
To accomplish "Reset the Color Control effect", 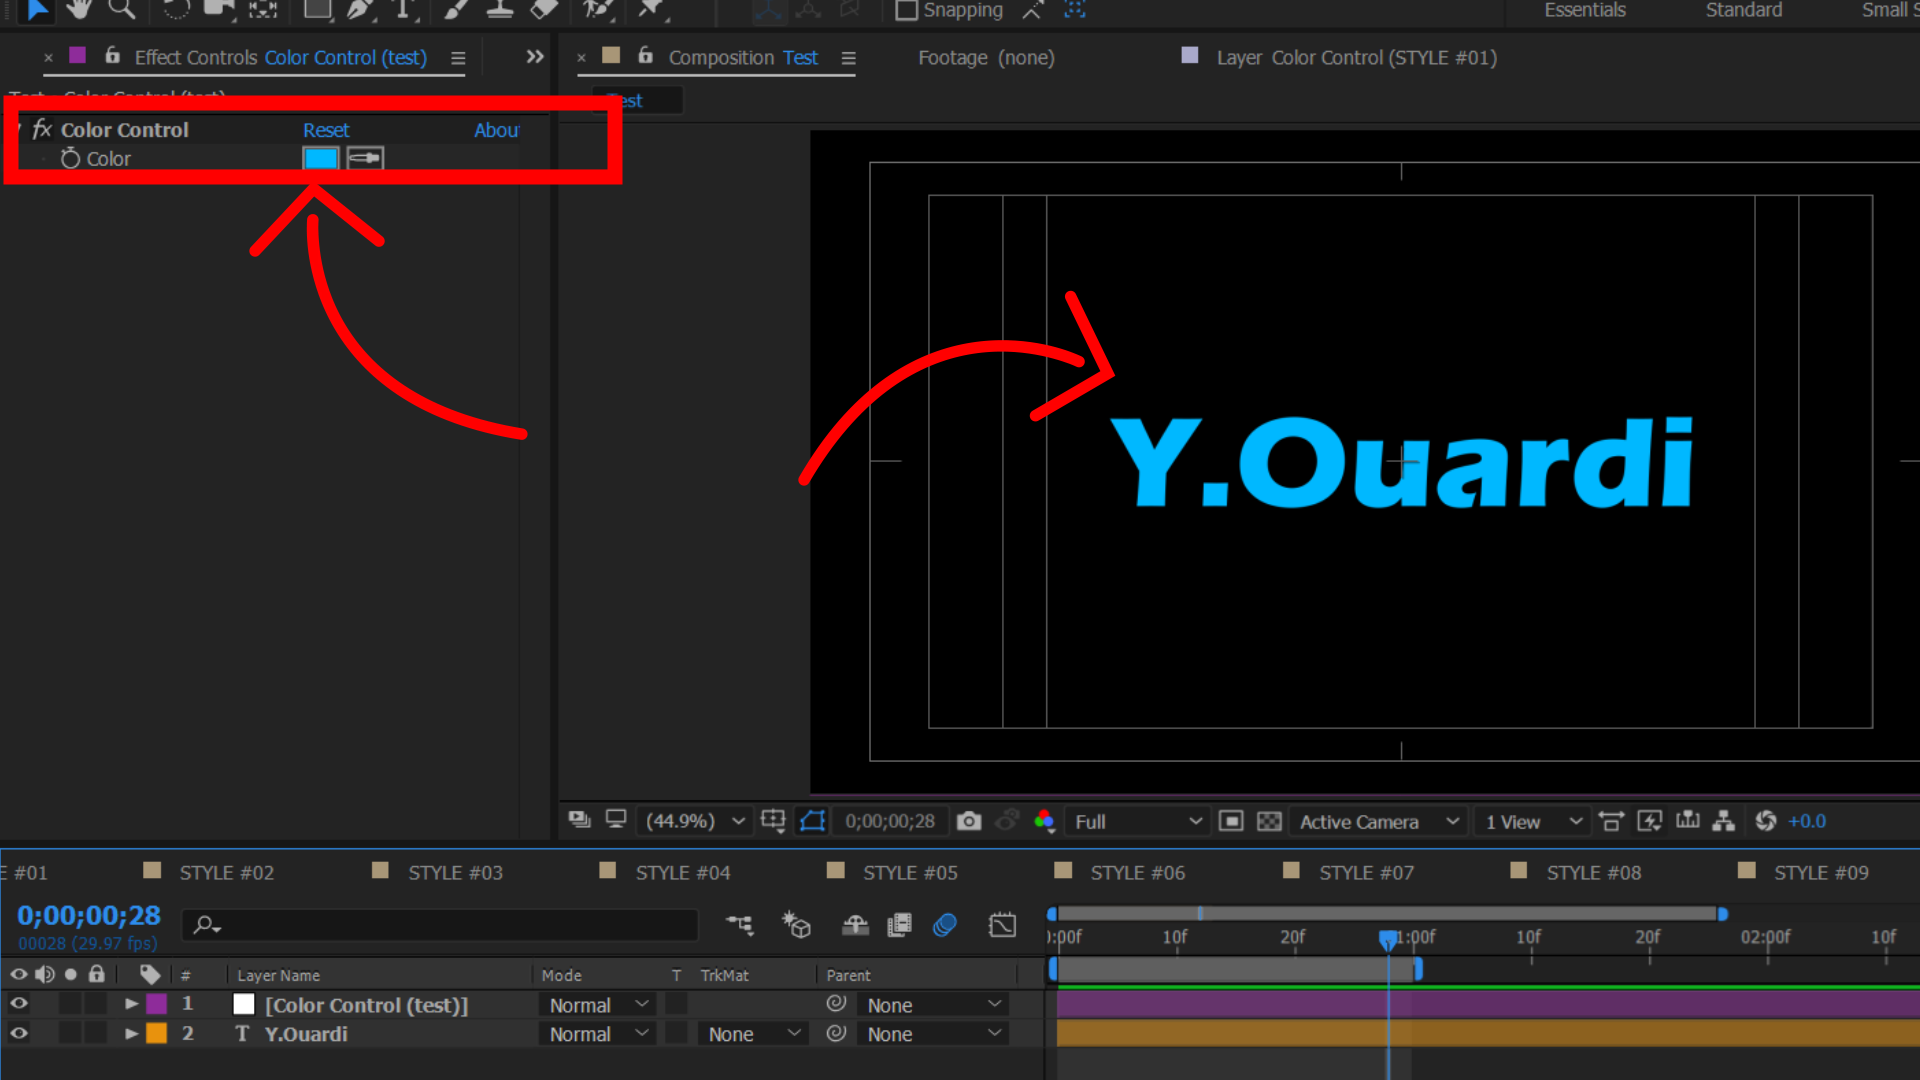I will [326, 129].
